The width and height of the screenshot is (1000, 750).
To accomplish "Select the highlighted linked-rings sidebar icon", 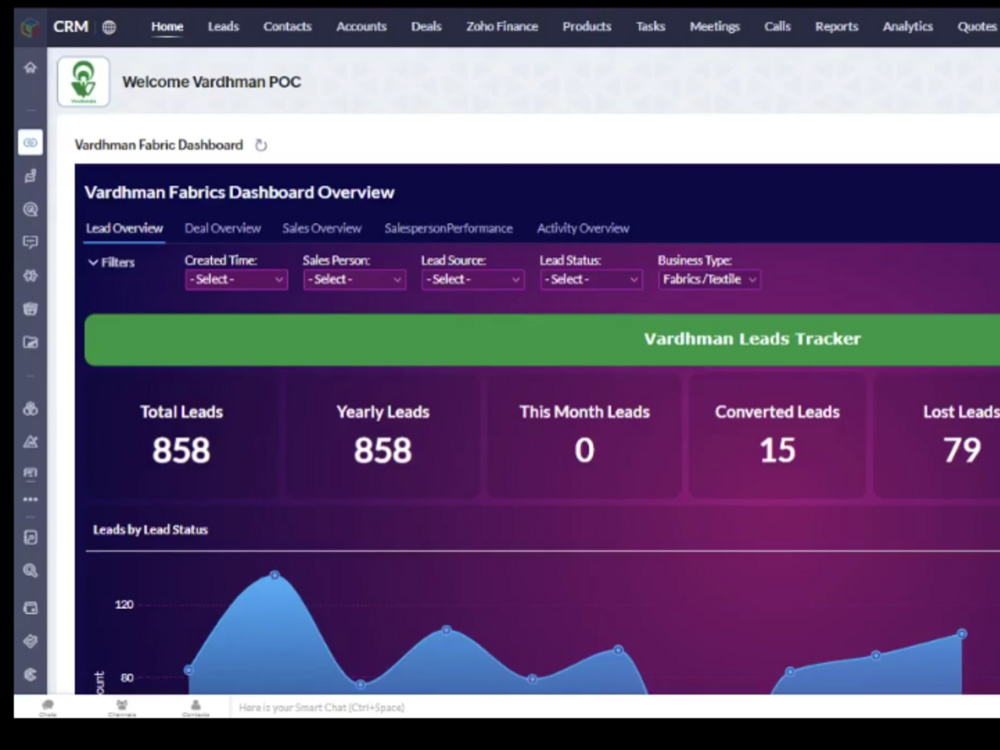I will [x=30, y=142].
